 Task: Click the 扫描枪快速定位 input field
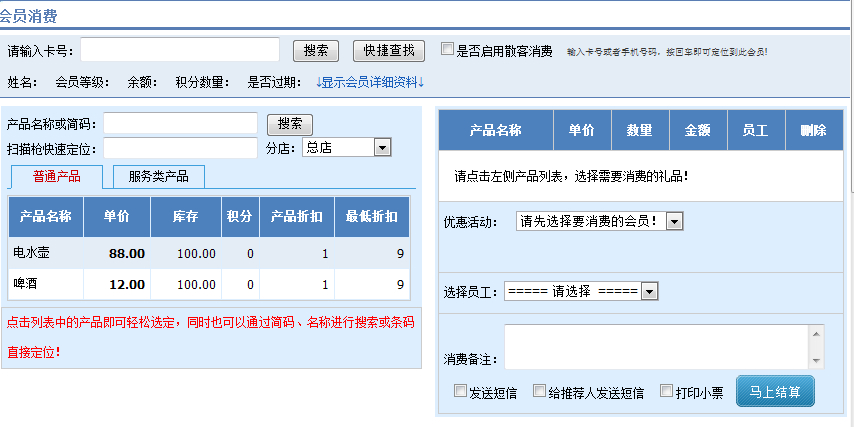180,148
